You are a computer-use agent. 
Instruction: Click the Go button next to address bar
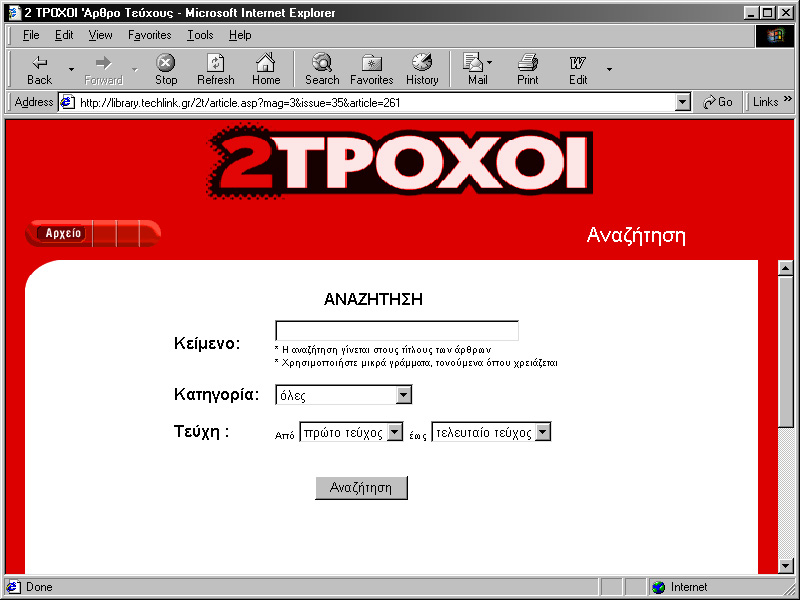tap(718, 102)
